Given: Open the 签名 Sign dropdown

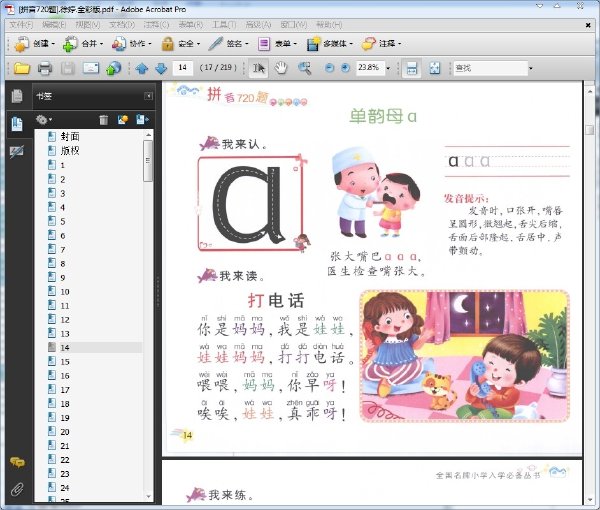Looking at the screenshot, I should pyautogui.click(x=229, y=44).
